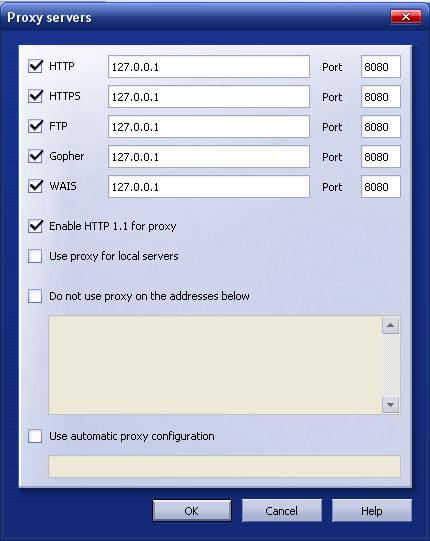The image size is (430, 541).
Task: Toggle the FTP proxy checkbox
Action: pyautogui.click(x=35, y=126)
